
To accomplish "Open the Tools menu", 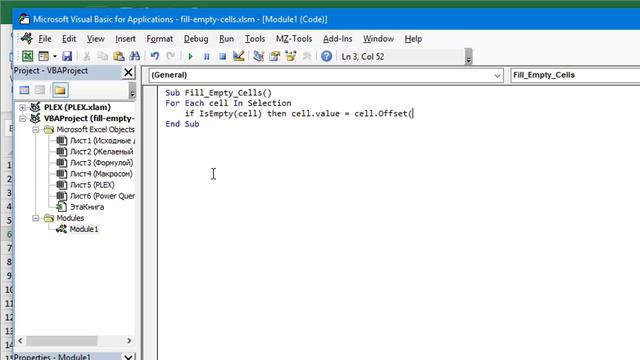I will [255, 39].
